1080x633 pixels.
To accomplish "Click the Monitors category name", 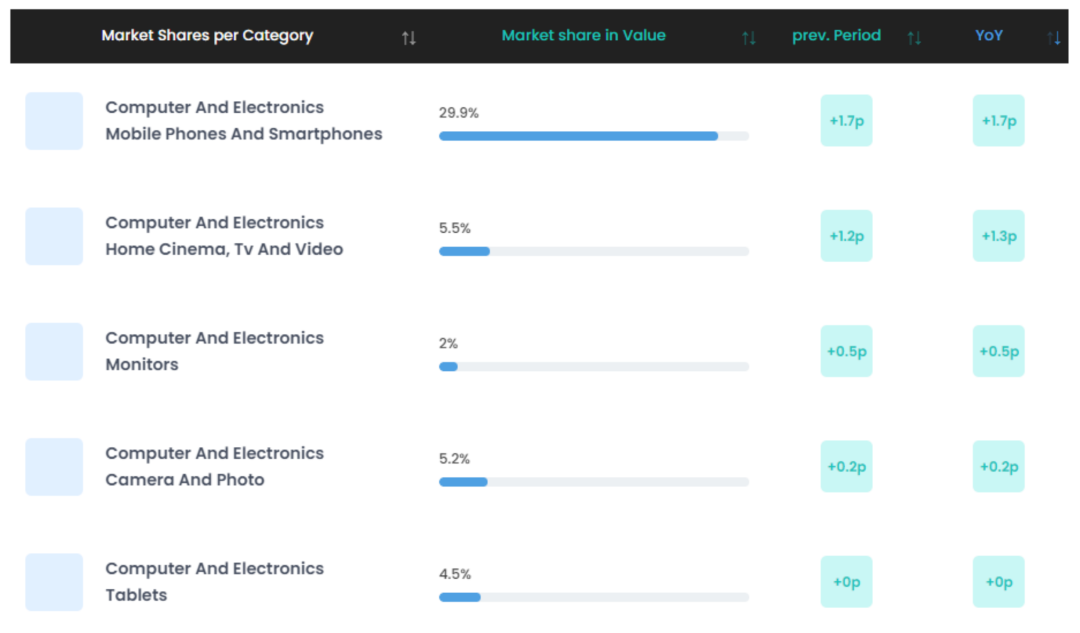I will click(x=142, y=364).
